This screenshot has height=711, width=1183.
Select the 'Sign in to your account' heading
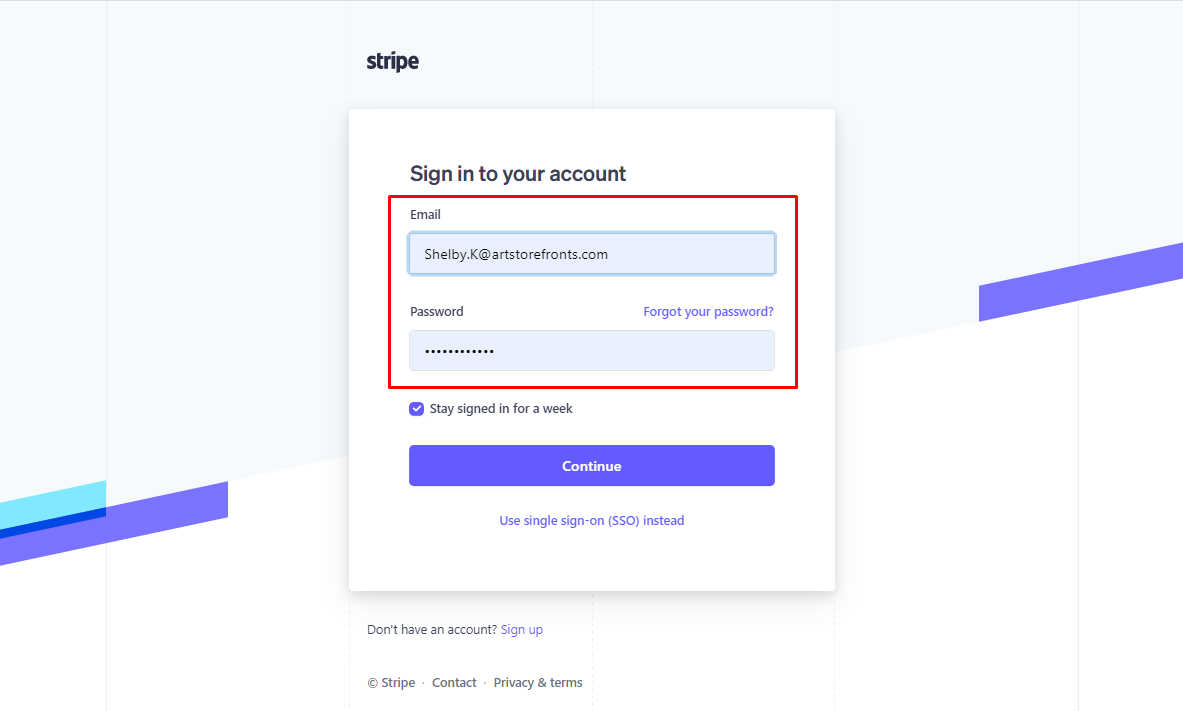click(517, 173)
